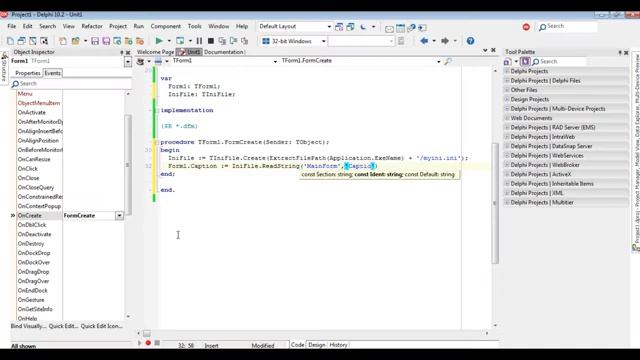Open Default Layout dropdown
Screen dimensions: 640x360
(329, 27)
